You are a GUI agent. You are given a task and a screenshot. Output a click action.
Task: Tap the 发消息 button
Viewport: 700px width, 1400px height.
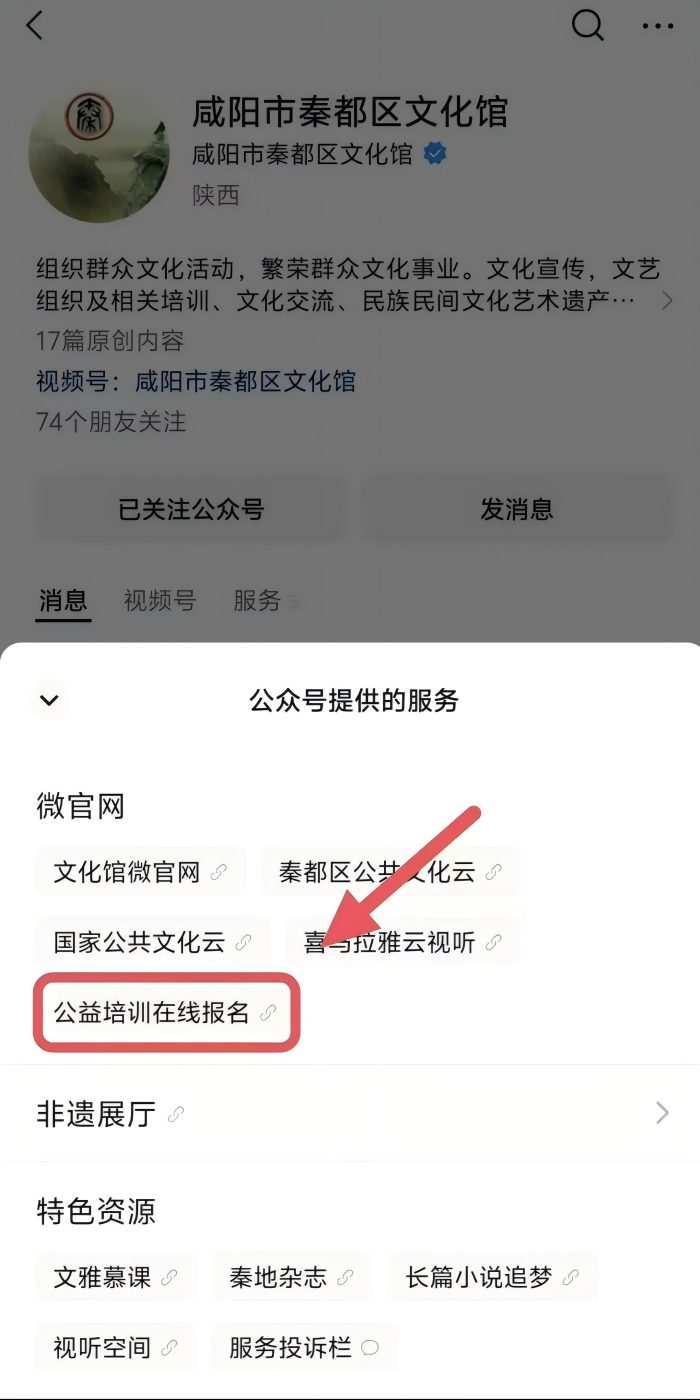pos(517,509)
